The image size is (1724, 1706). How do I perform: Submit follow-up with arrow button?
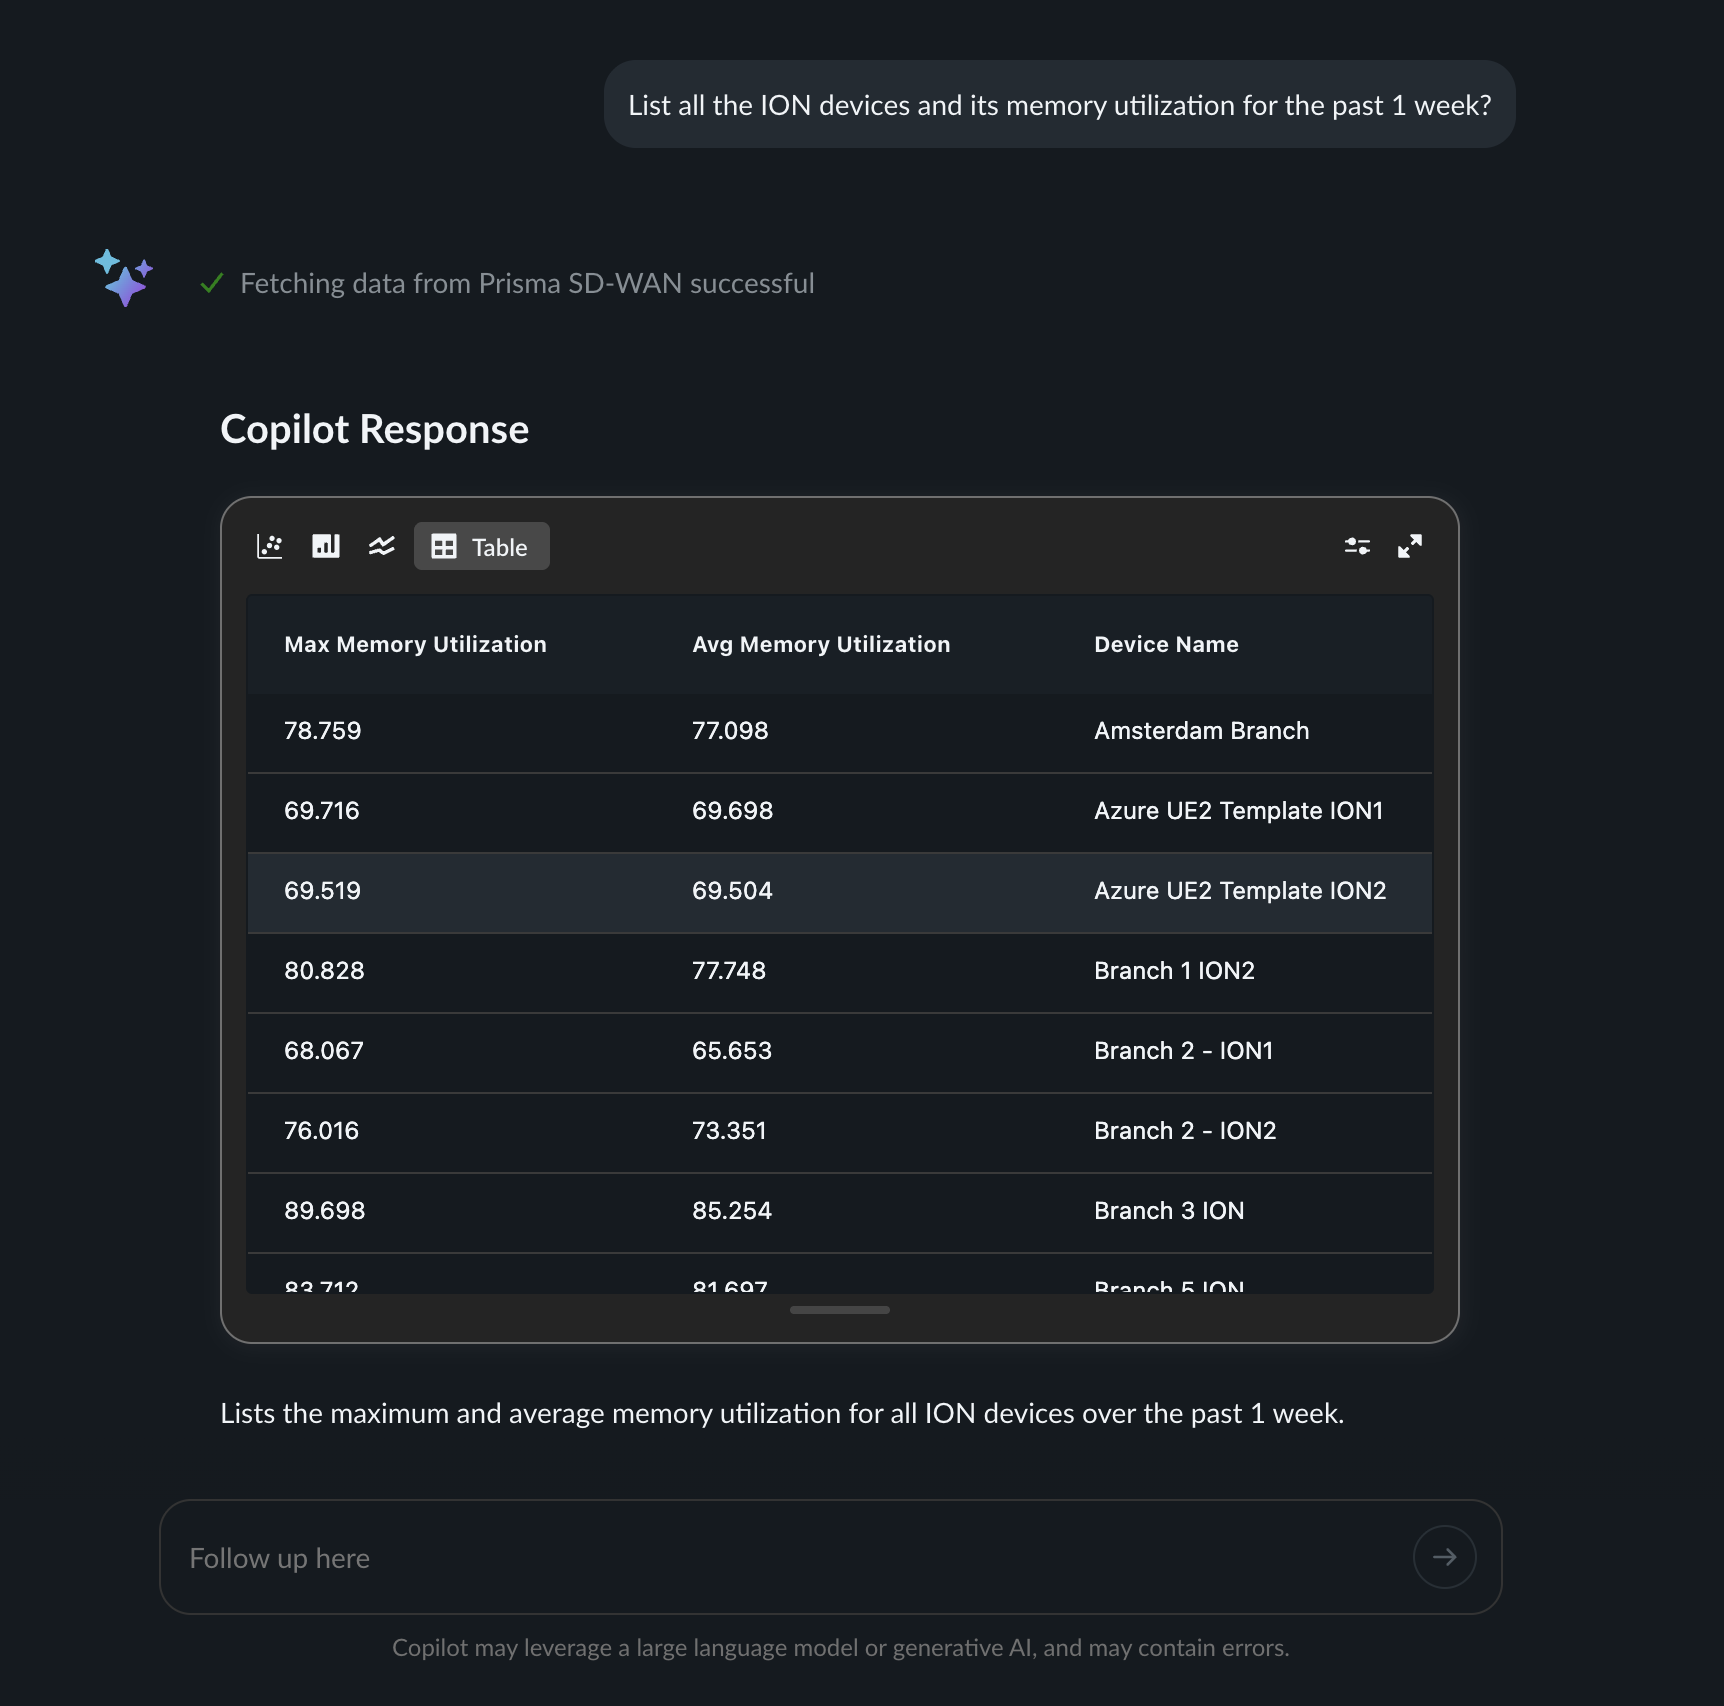pos(1444,1557)
